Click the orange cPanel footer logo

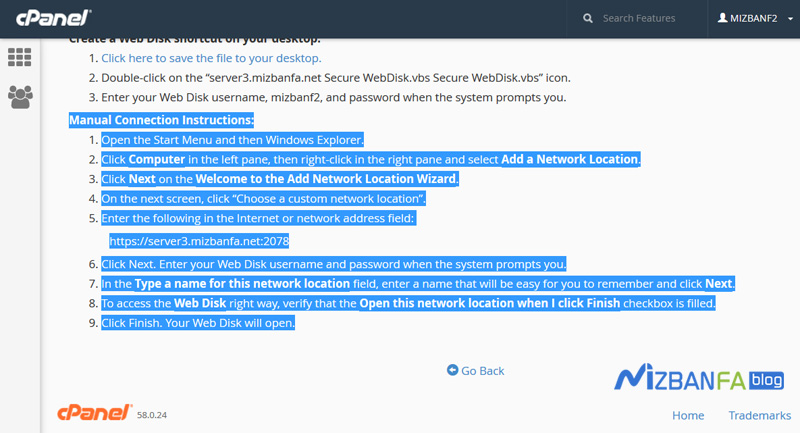point(95,413)
